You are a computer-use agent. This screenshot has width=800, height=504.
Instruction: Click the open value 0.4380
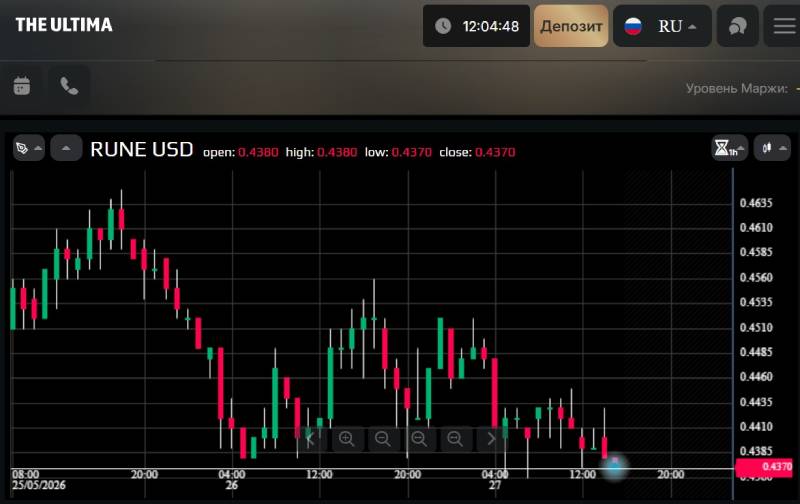(258, 152)
